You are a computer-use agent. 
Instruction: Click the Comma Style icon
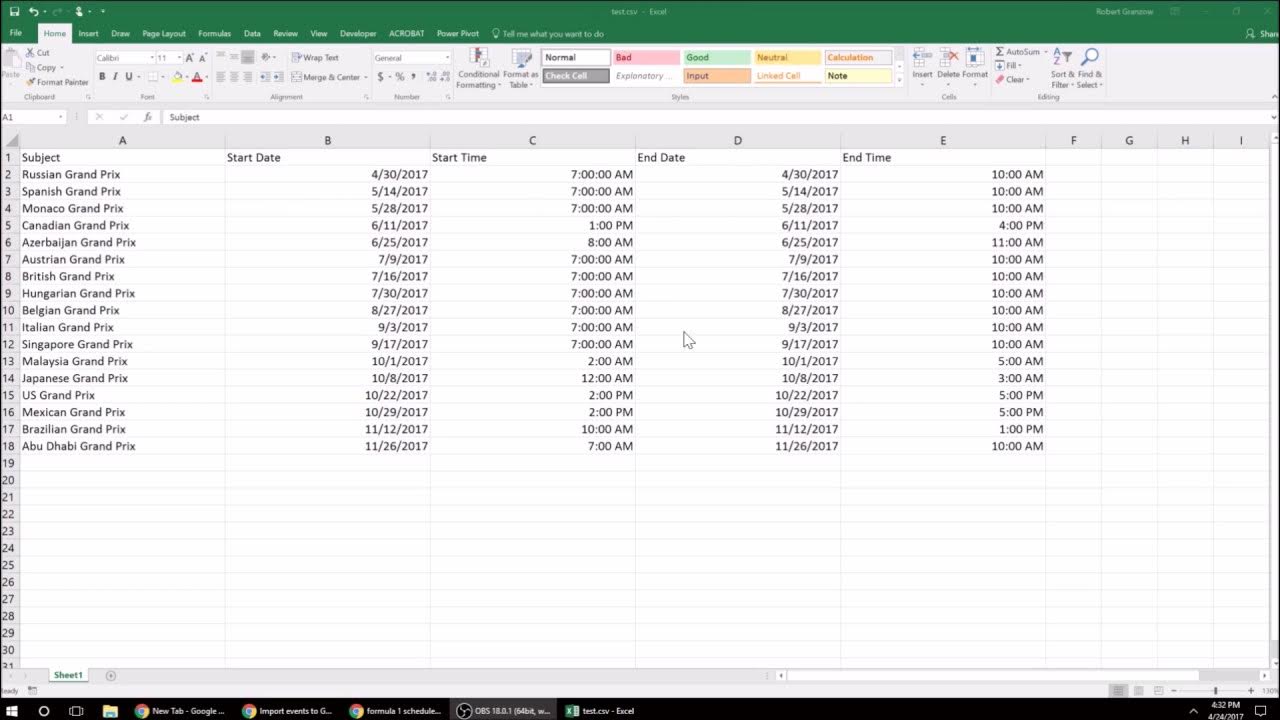pos(413,77)
